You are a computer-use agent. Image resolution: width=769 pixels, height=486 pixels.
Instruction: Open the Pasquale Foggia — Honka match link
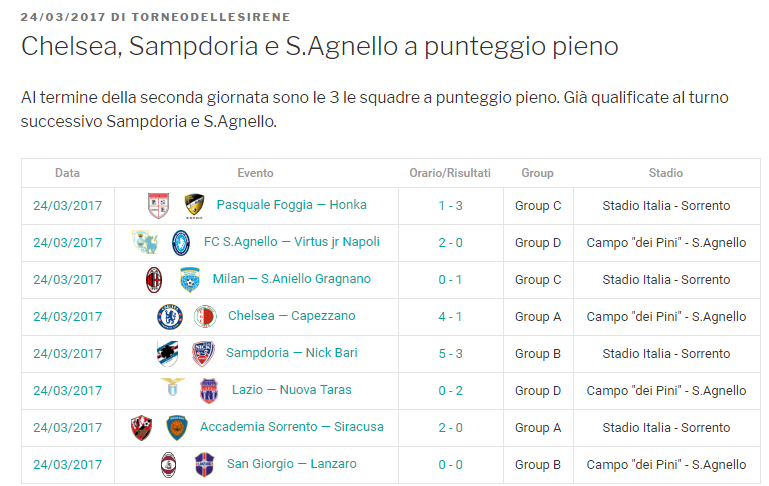pyautogui.click(x=291, y=205)
